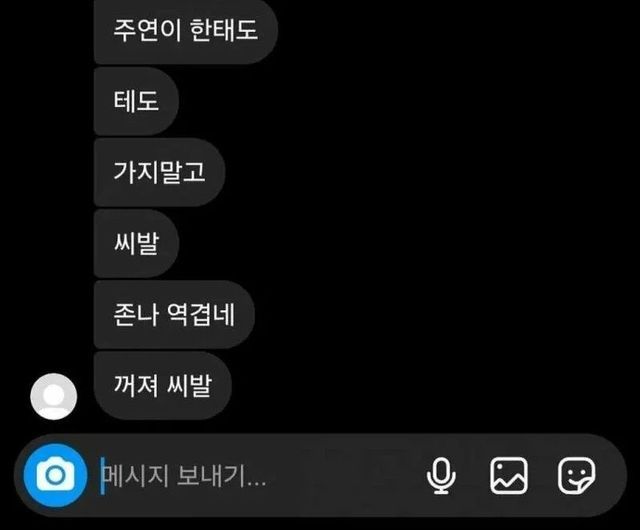The width and height of the screenshot is (640, 530).
Task: Select the message bubble '가지말고'
Action: tap(160, 172)
